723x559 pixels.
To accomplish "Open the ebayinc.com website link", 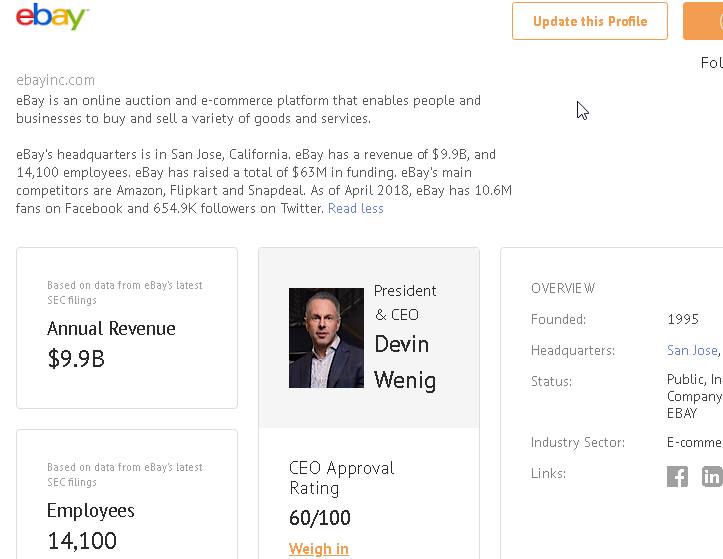I will (x=56, y=80).
